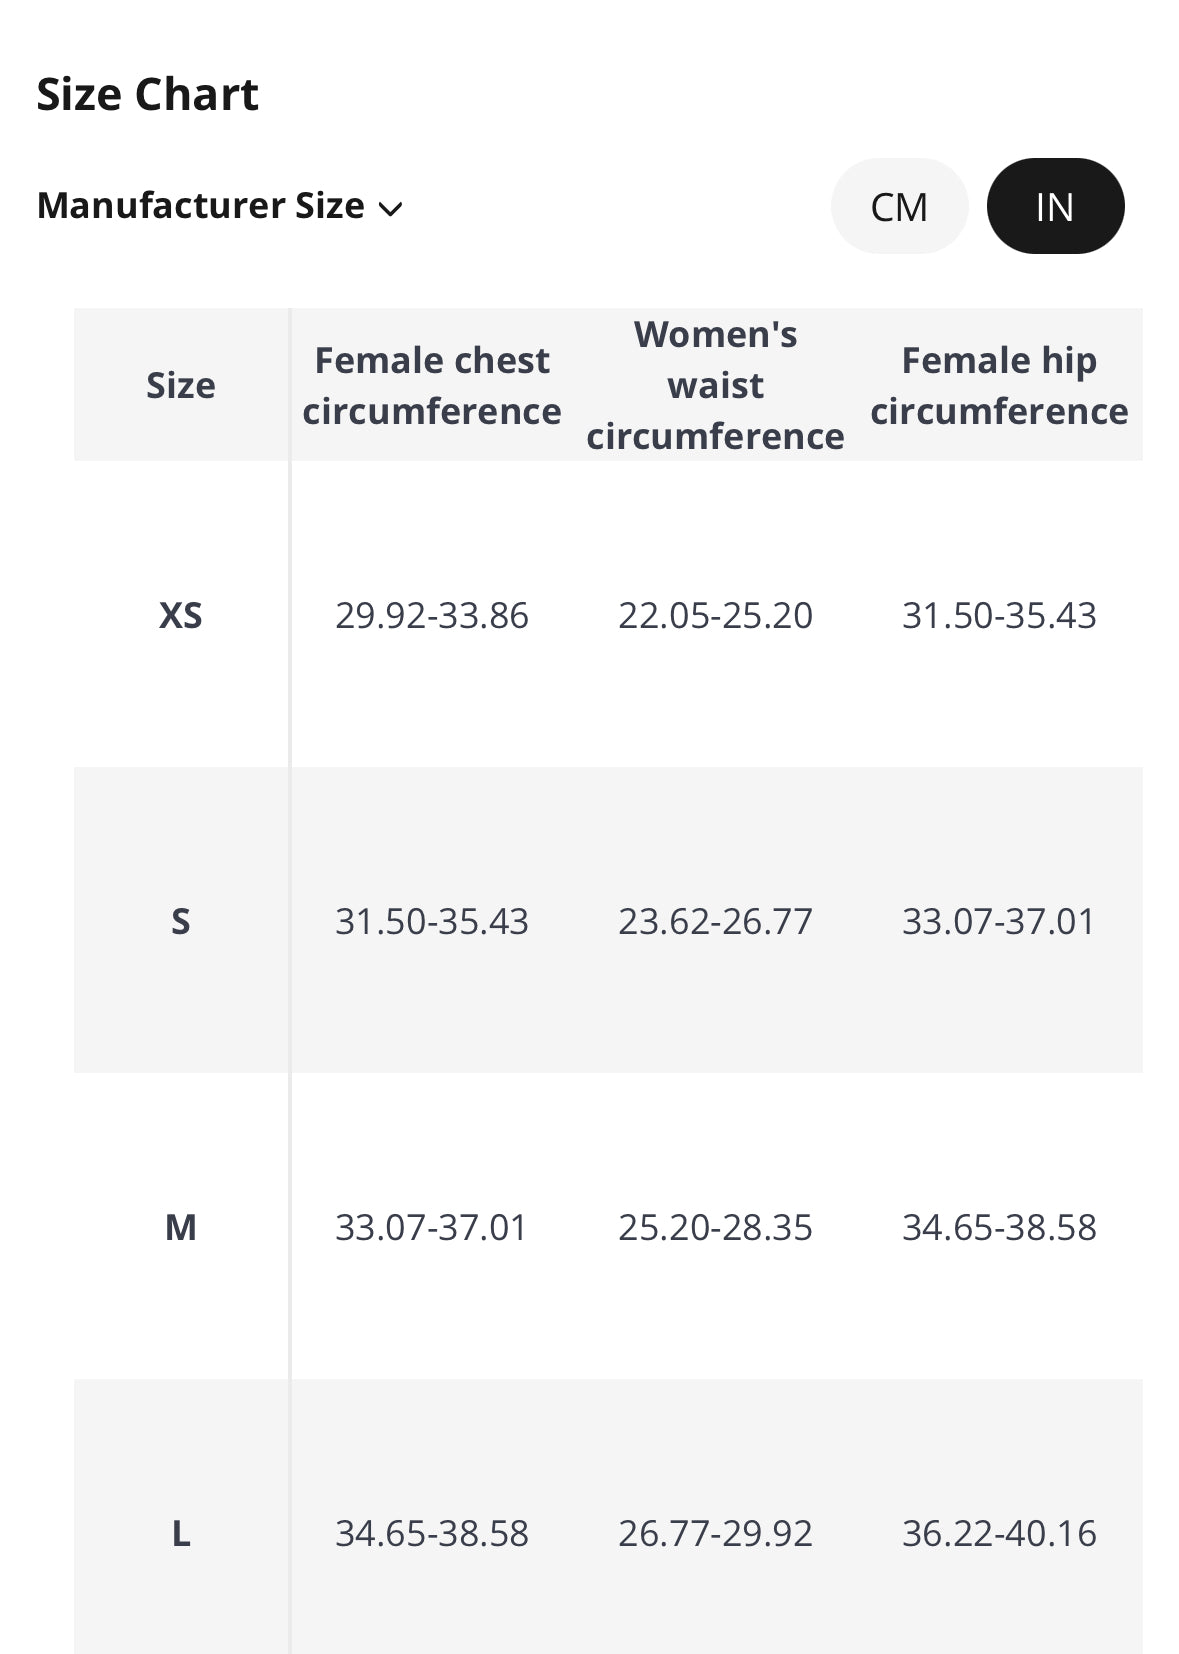
Task: Click the Size Chart heading
Action: point(148,94)
